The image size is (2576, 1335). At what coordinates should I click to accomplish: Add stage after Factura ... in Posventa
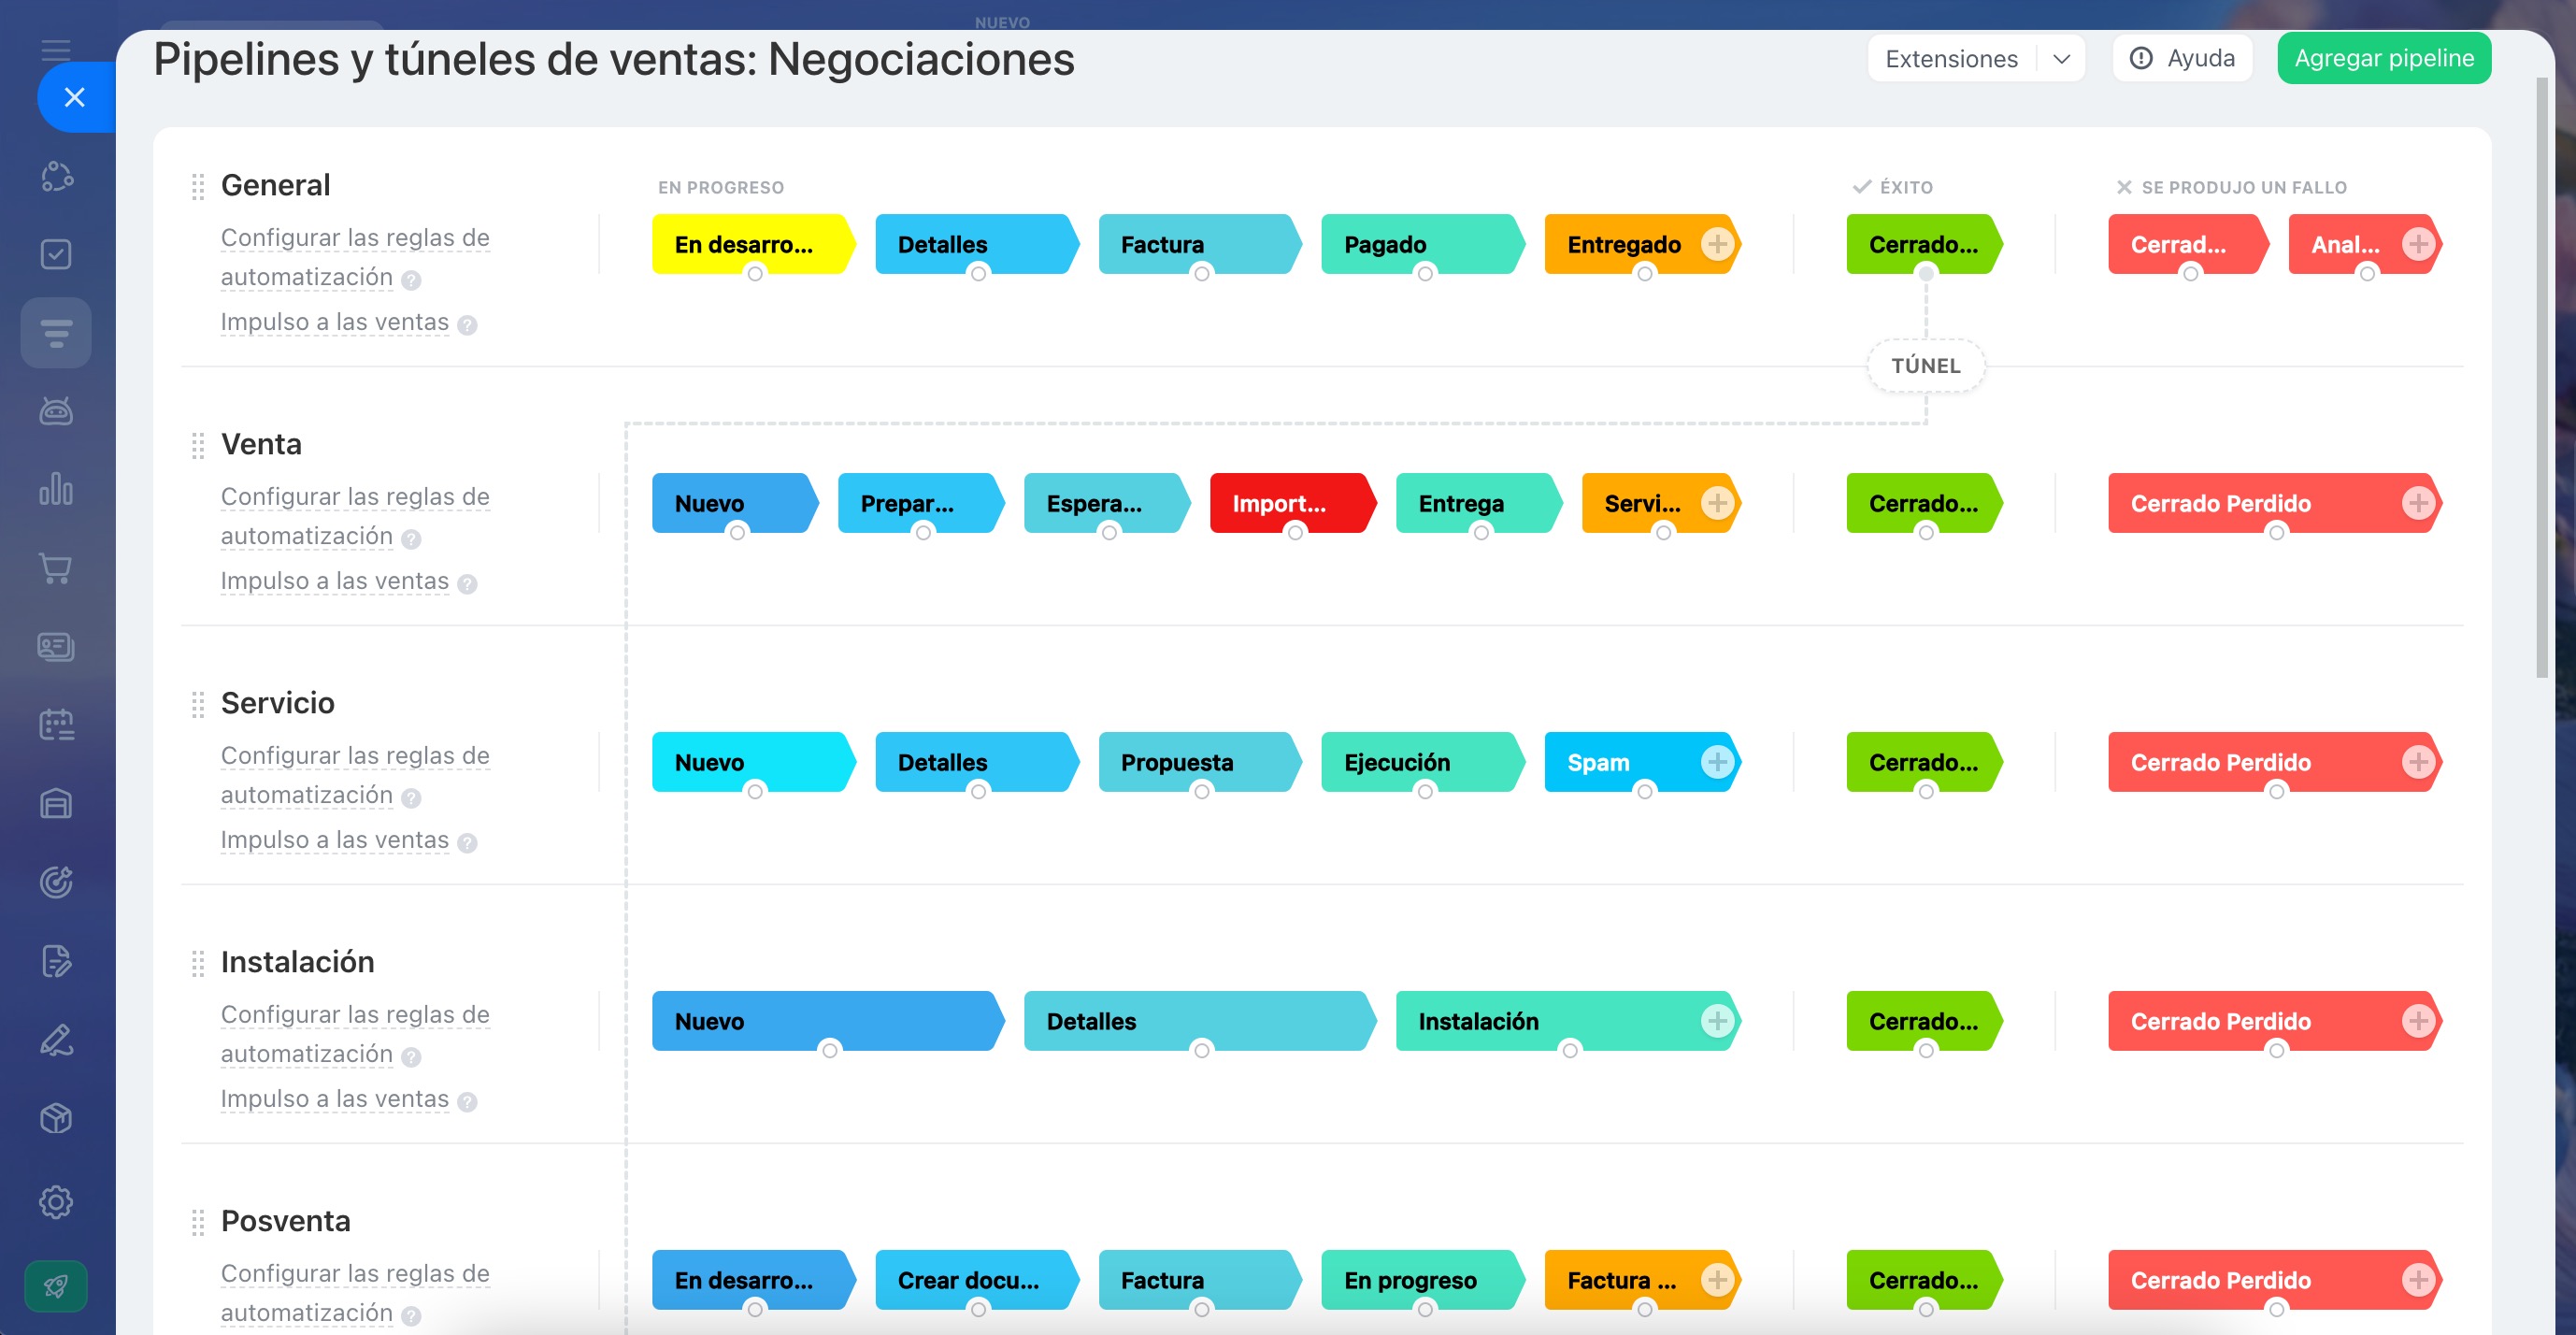pos(1717,1280)
